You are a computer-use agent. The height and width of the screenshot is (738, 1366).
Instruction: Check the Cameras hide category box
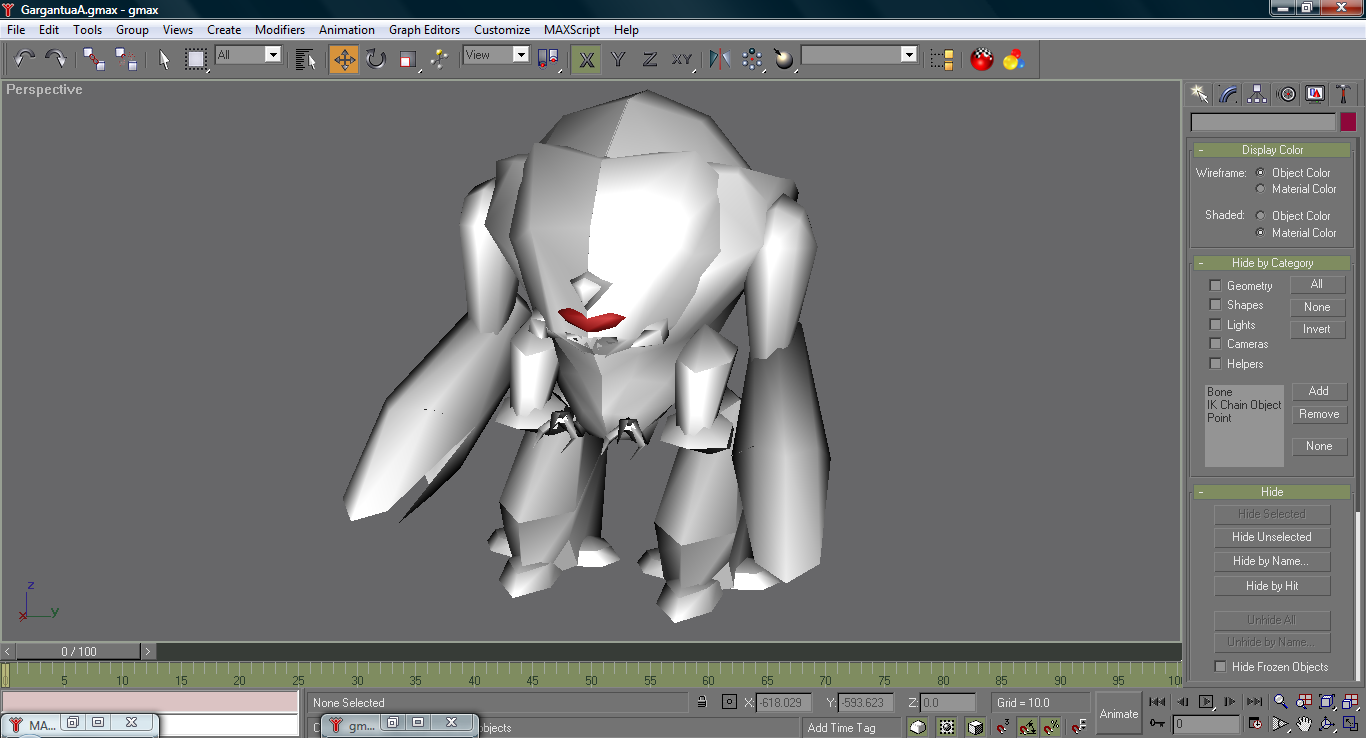[1215, 344]
